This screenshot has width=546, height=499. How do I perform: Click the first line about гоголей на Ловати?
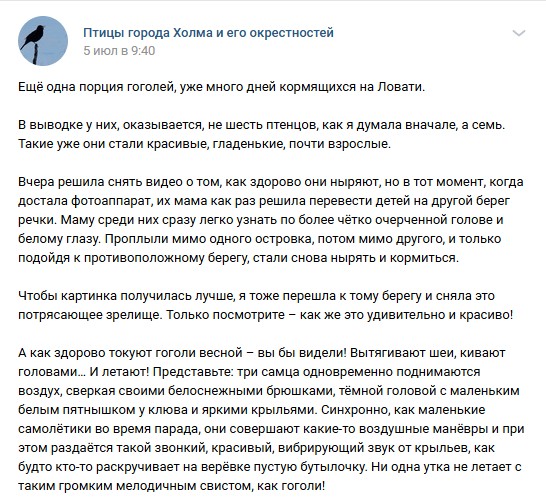(221, 87)
